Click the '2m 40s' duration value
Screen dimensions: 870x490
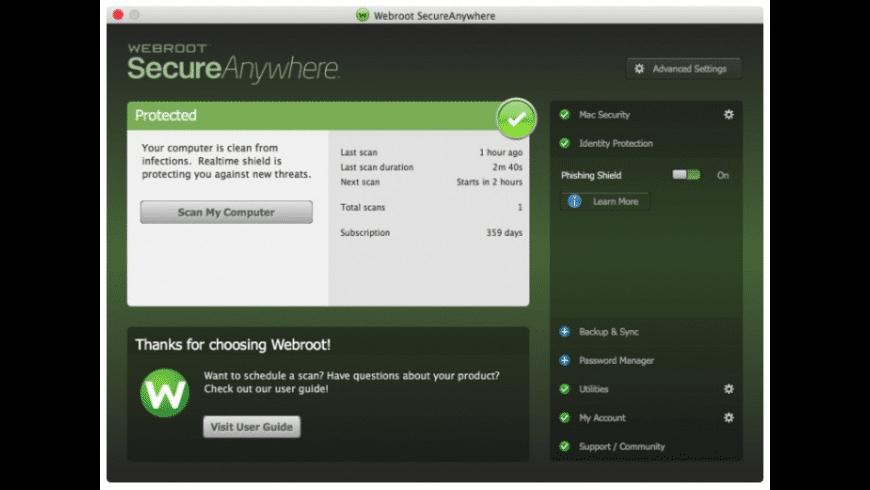[508, 167]
